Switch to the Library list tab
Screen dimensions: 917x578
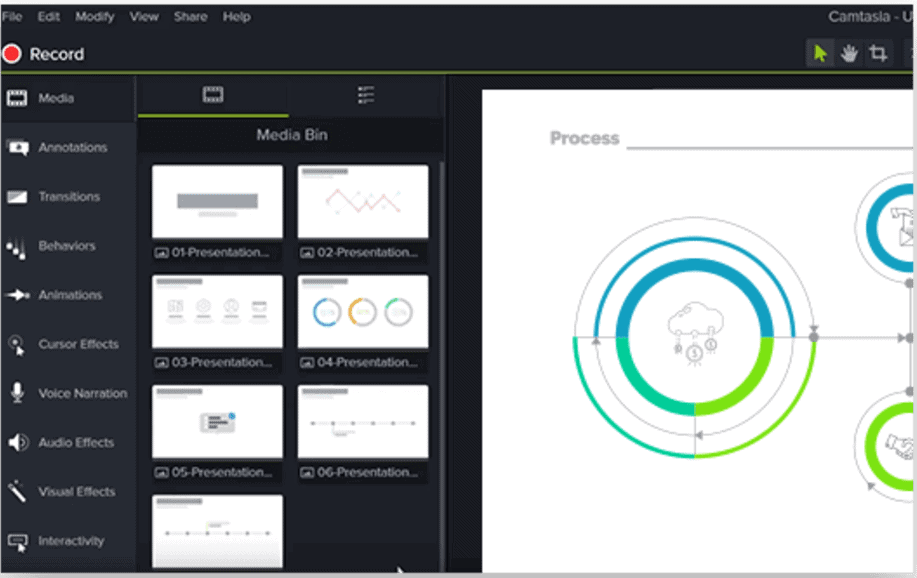pos(366,95)
